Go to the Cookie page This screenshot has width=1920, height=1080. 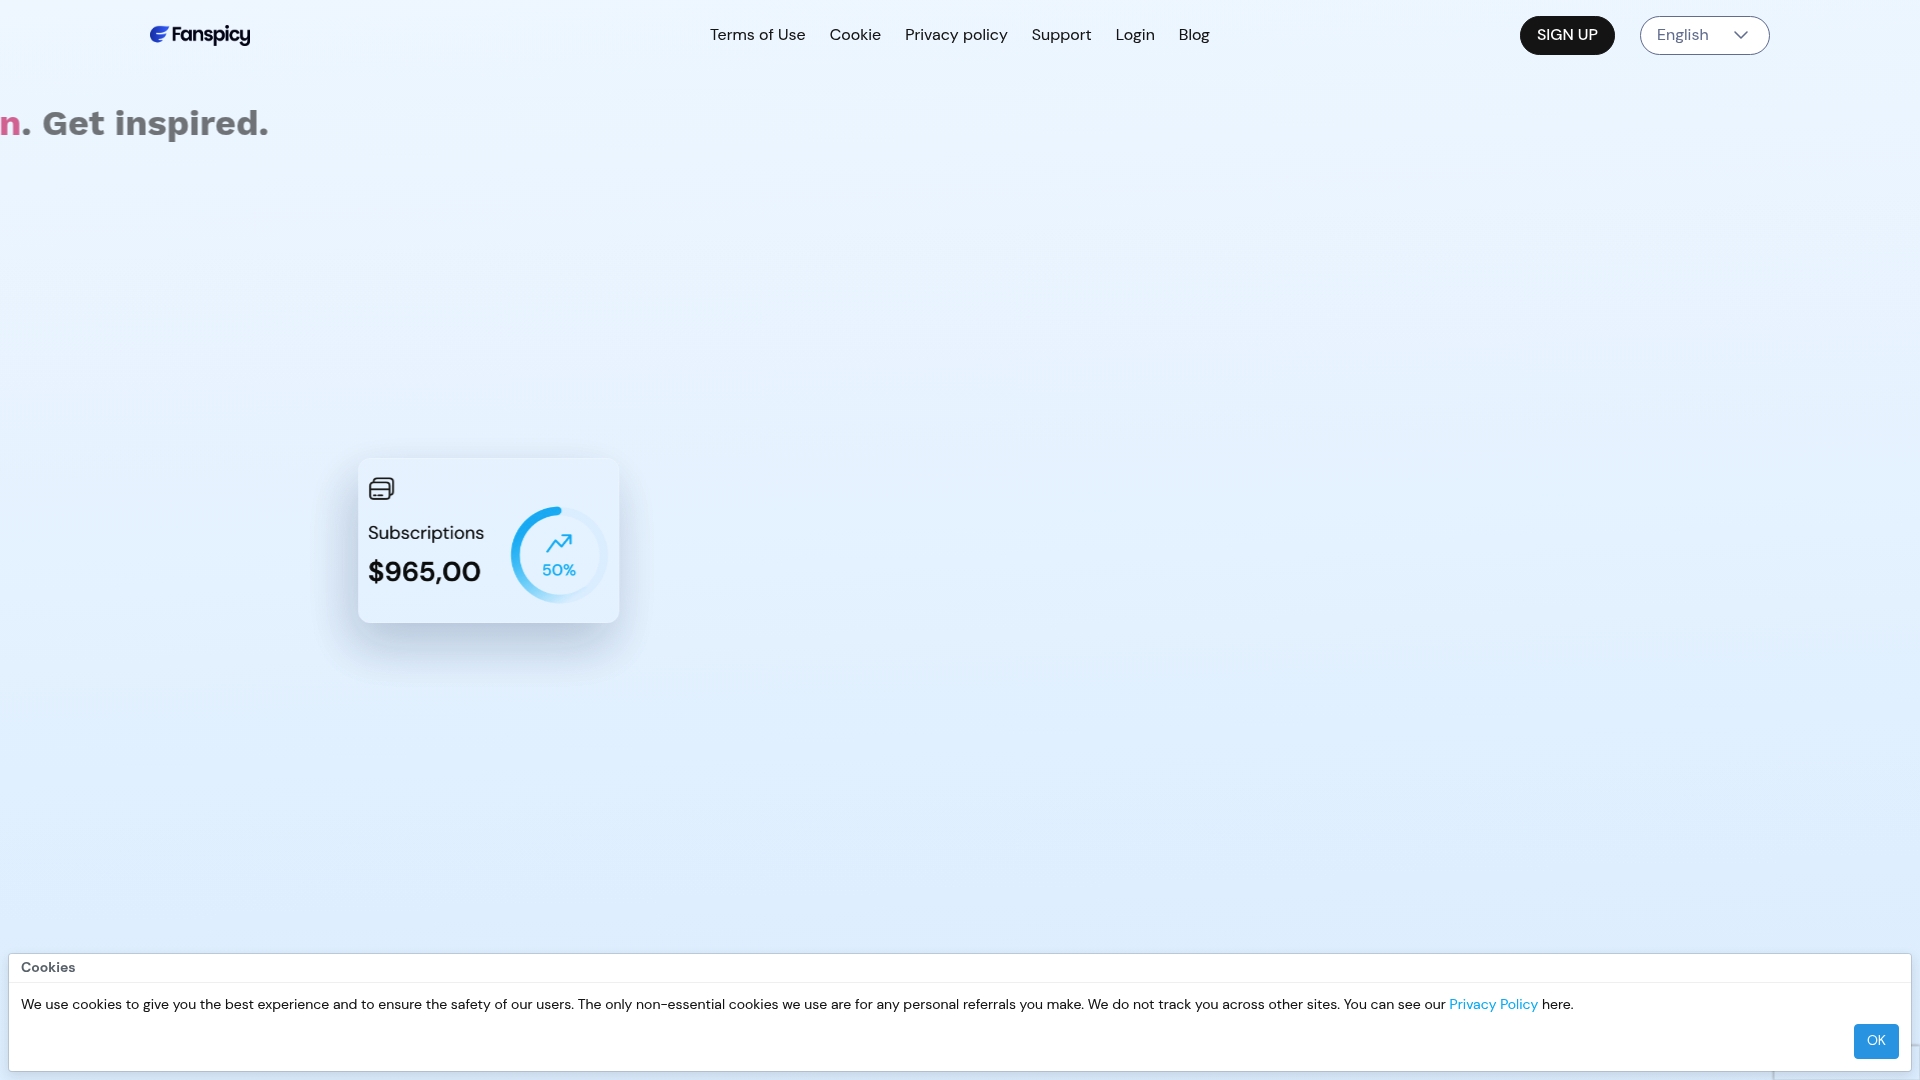(854, 35)
